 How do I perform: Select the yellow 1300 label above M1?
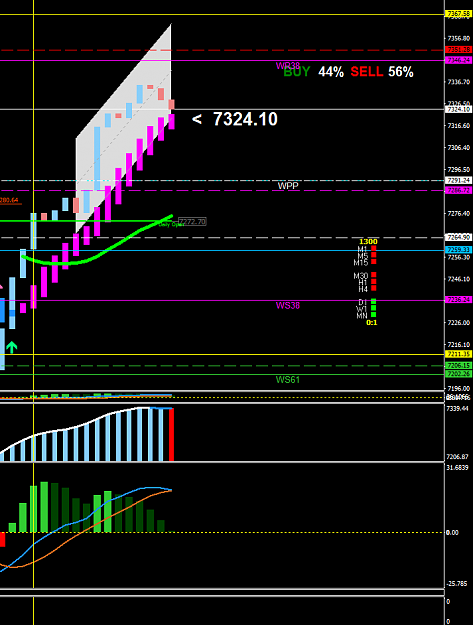tap(368, 242)
